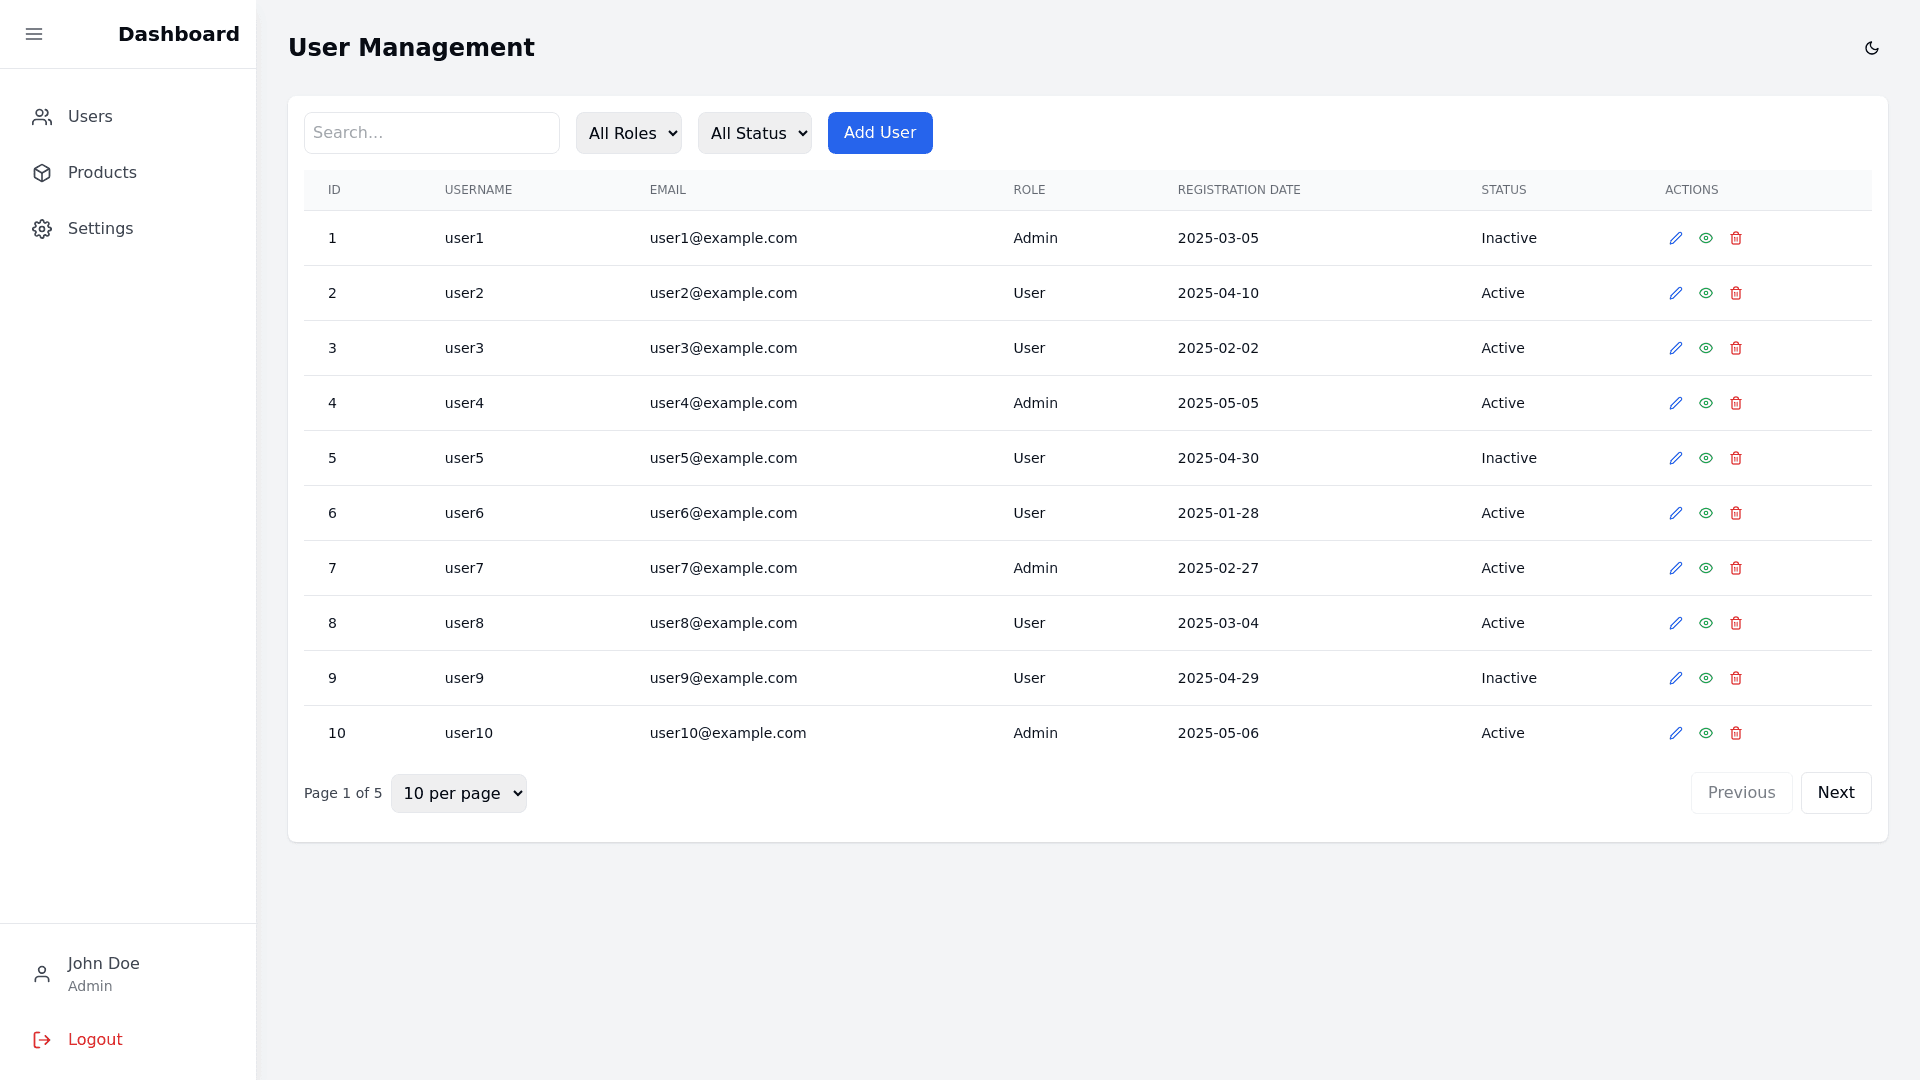Viewport: 1920px width, 1080px height.
Task: Remove user8 using the trash icon
Action: [1736, 623]
